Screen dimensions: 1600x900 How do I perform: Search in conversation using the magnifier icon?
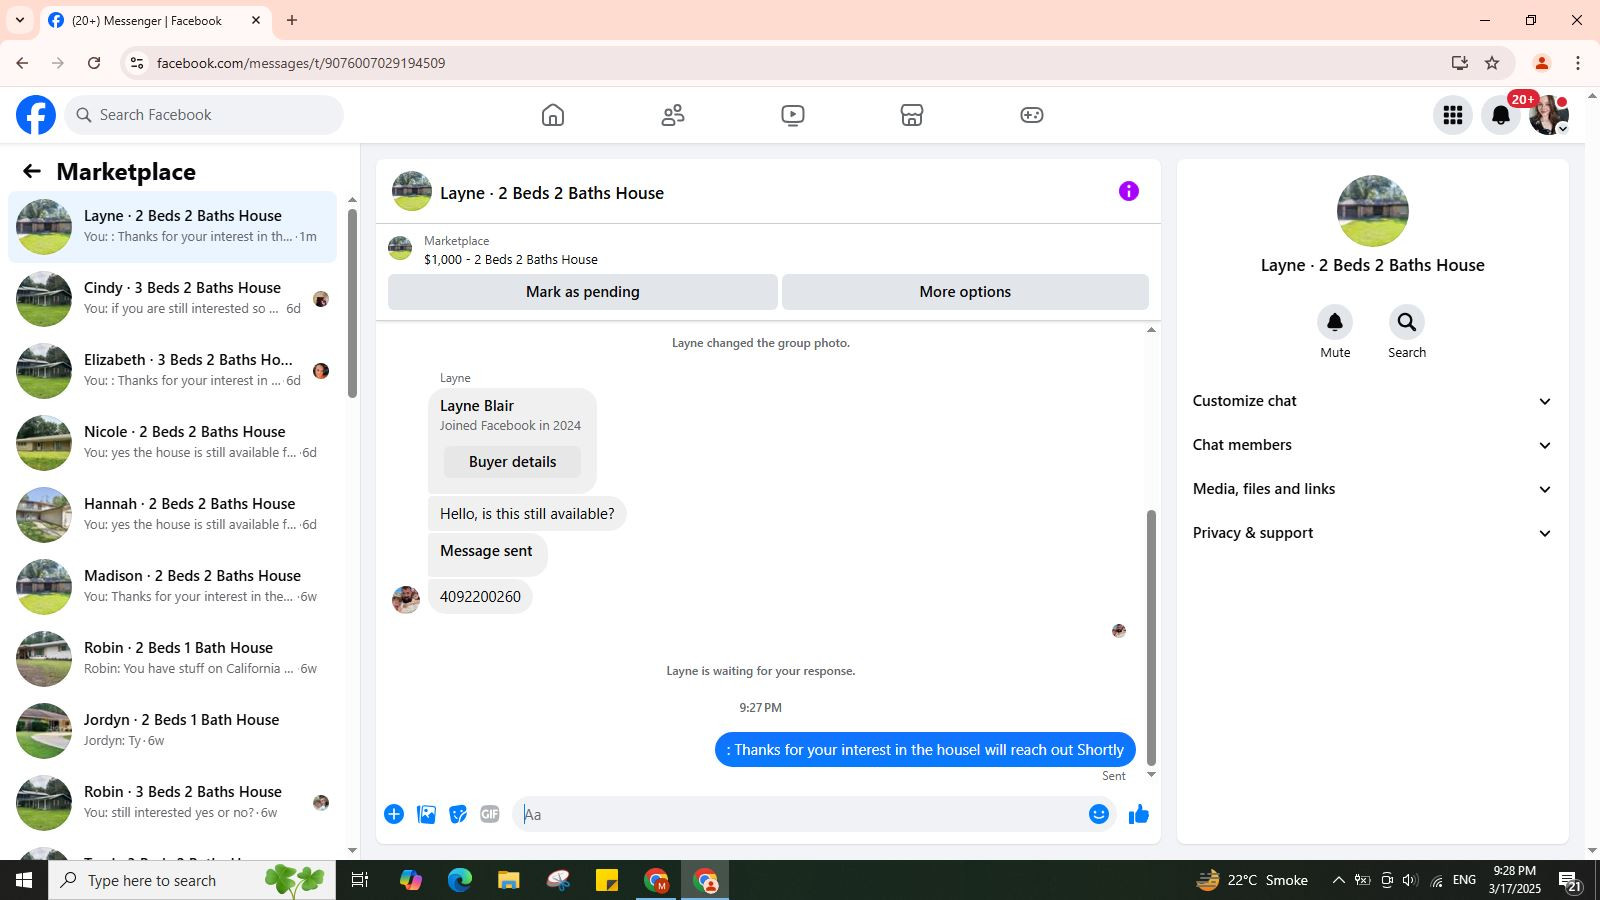(x=1407, y=322)
